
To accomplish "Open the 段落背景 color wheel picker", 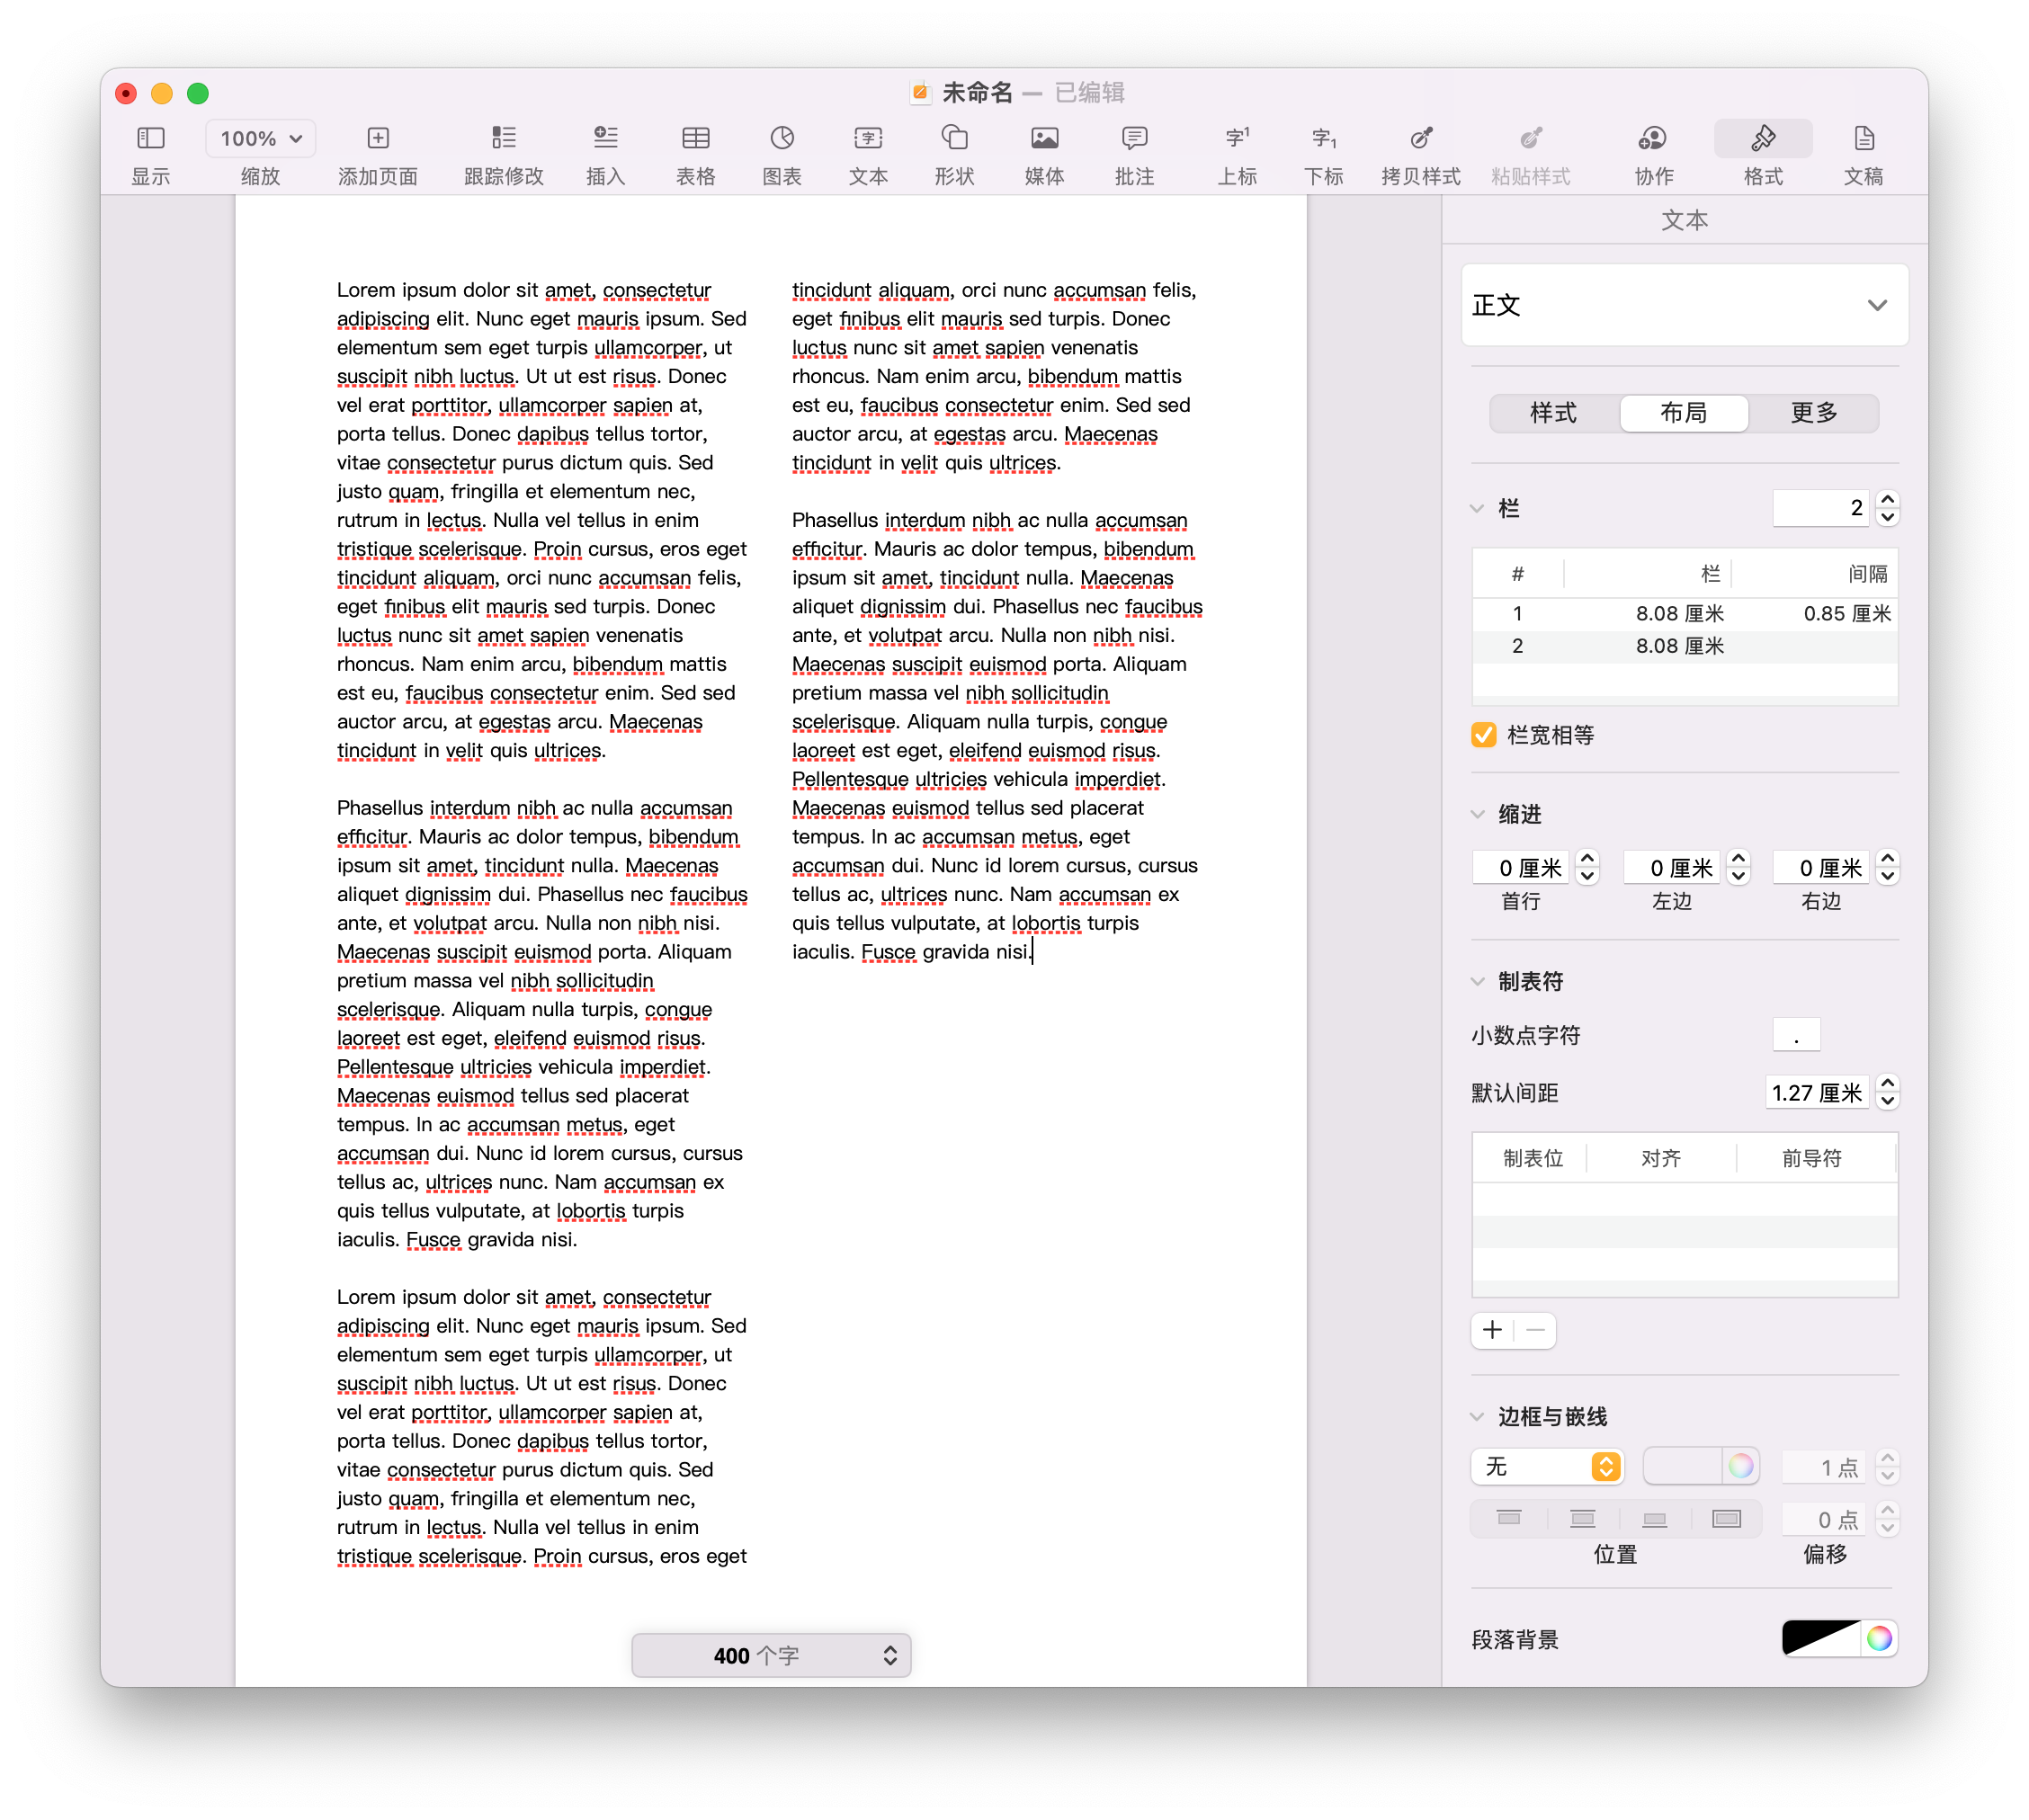I will coord(1879,1638).
